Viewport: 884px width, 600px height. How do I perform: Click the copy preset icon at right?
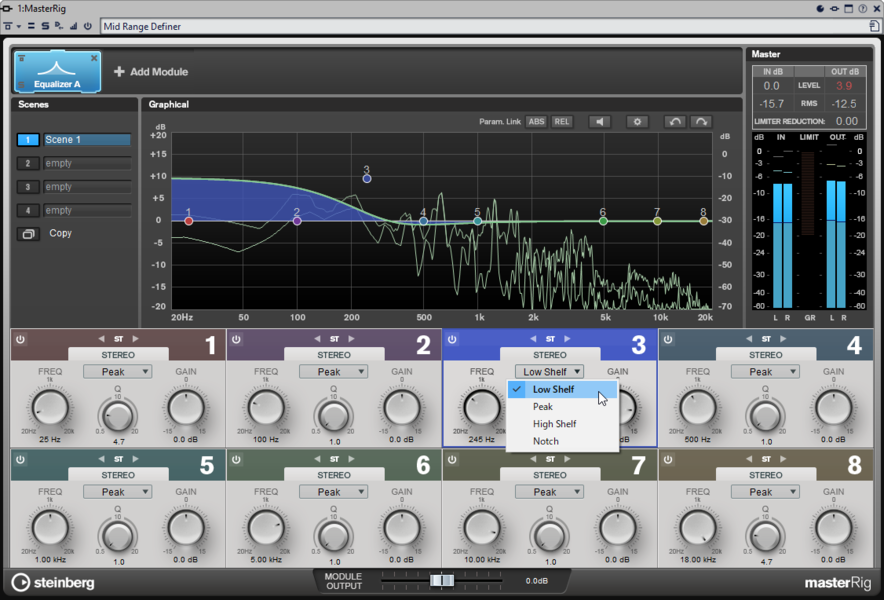(874, 26)
